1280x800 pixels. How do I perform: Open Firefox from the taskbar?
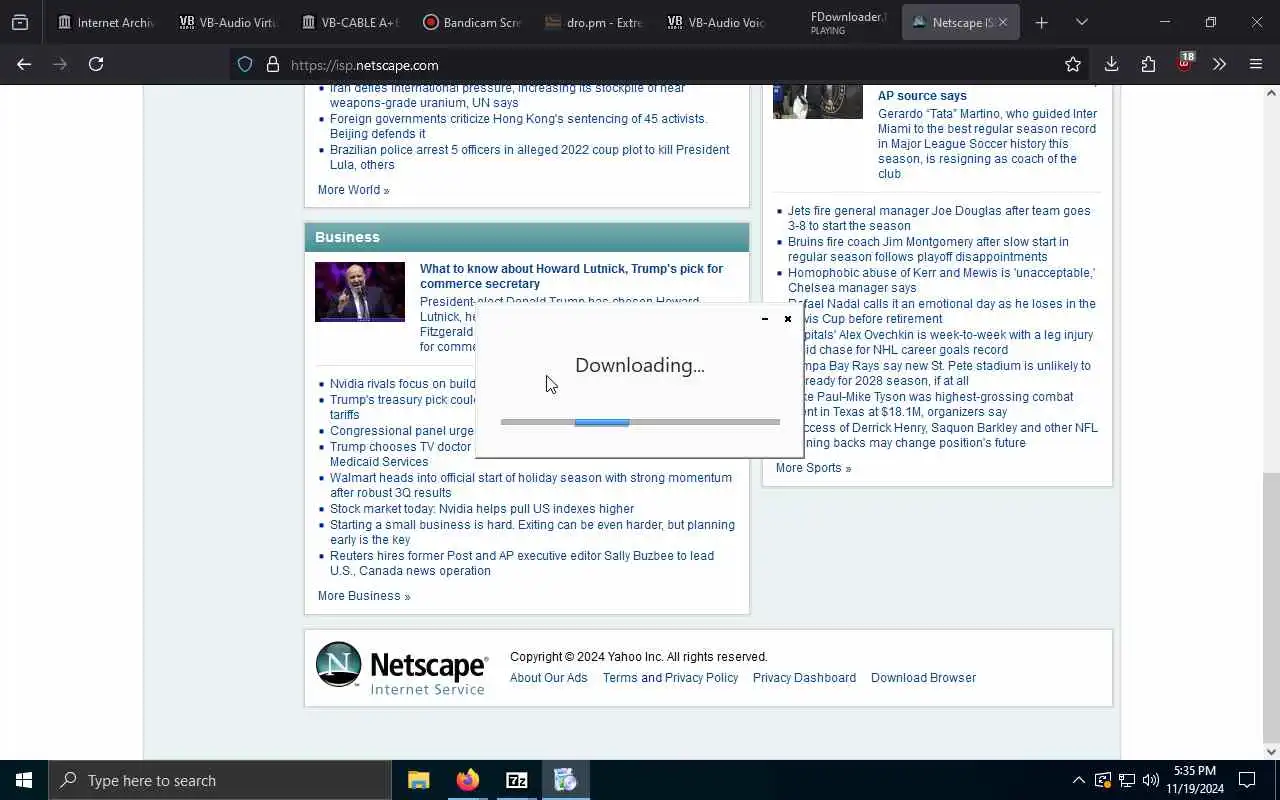[x=468, y=780]
